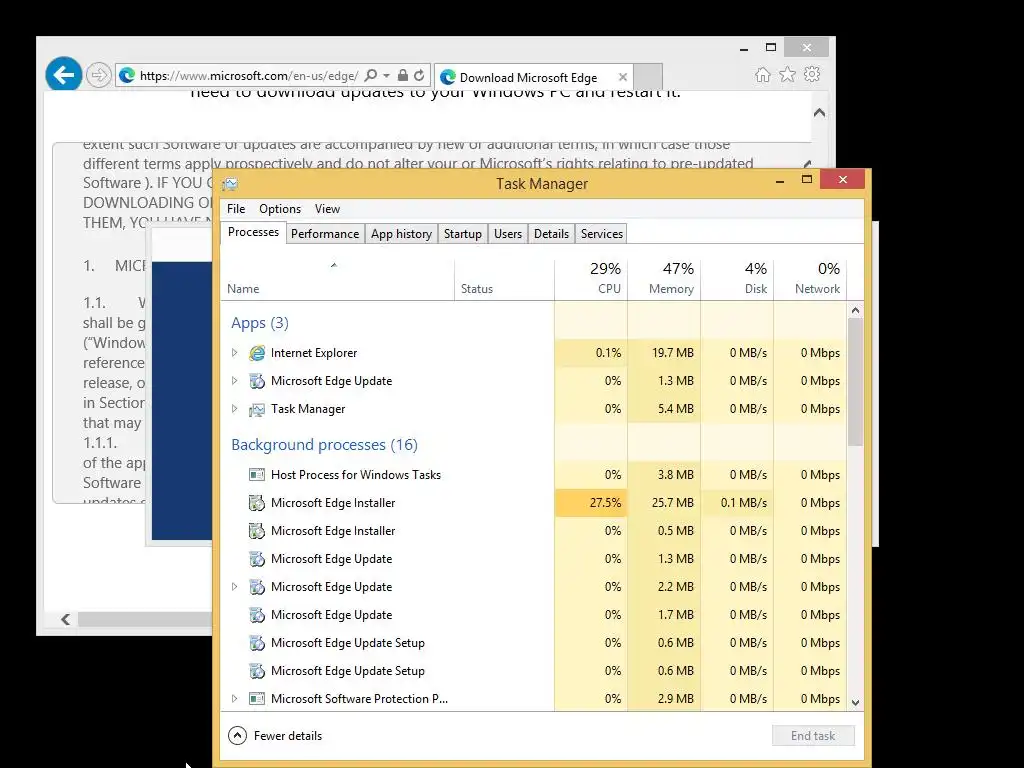Image resolution: width=1024 pixels, height=768 pixels.
Task: Open the File menu in Task Manager
Action: 236,209
